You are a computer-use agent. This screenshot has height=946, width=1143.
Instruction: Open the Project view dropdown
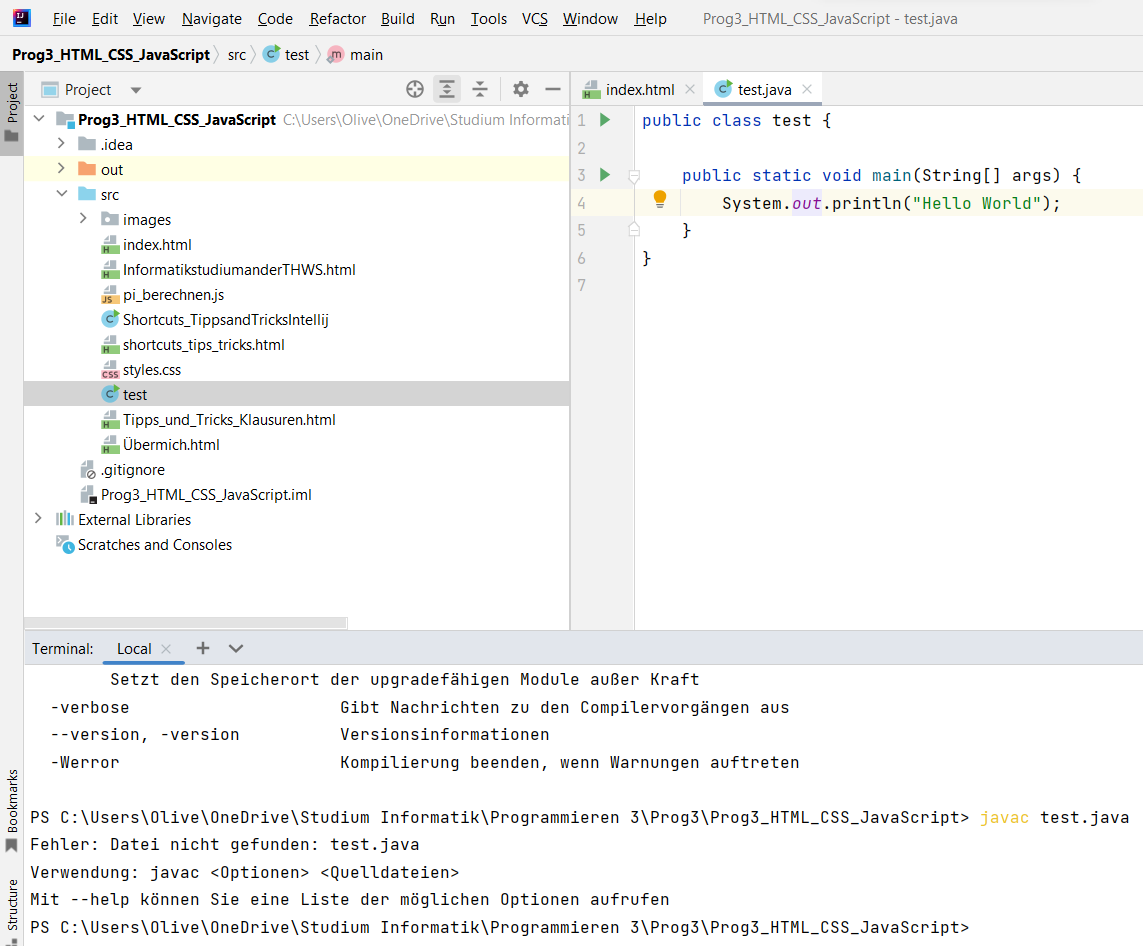click(135, 89)
